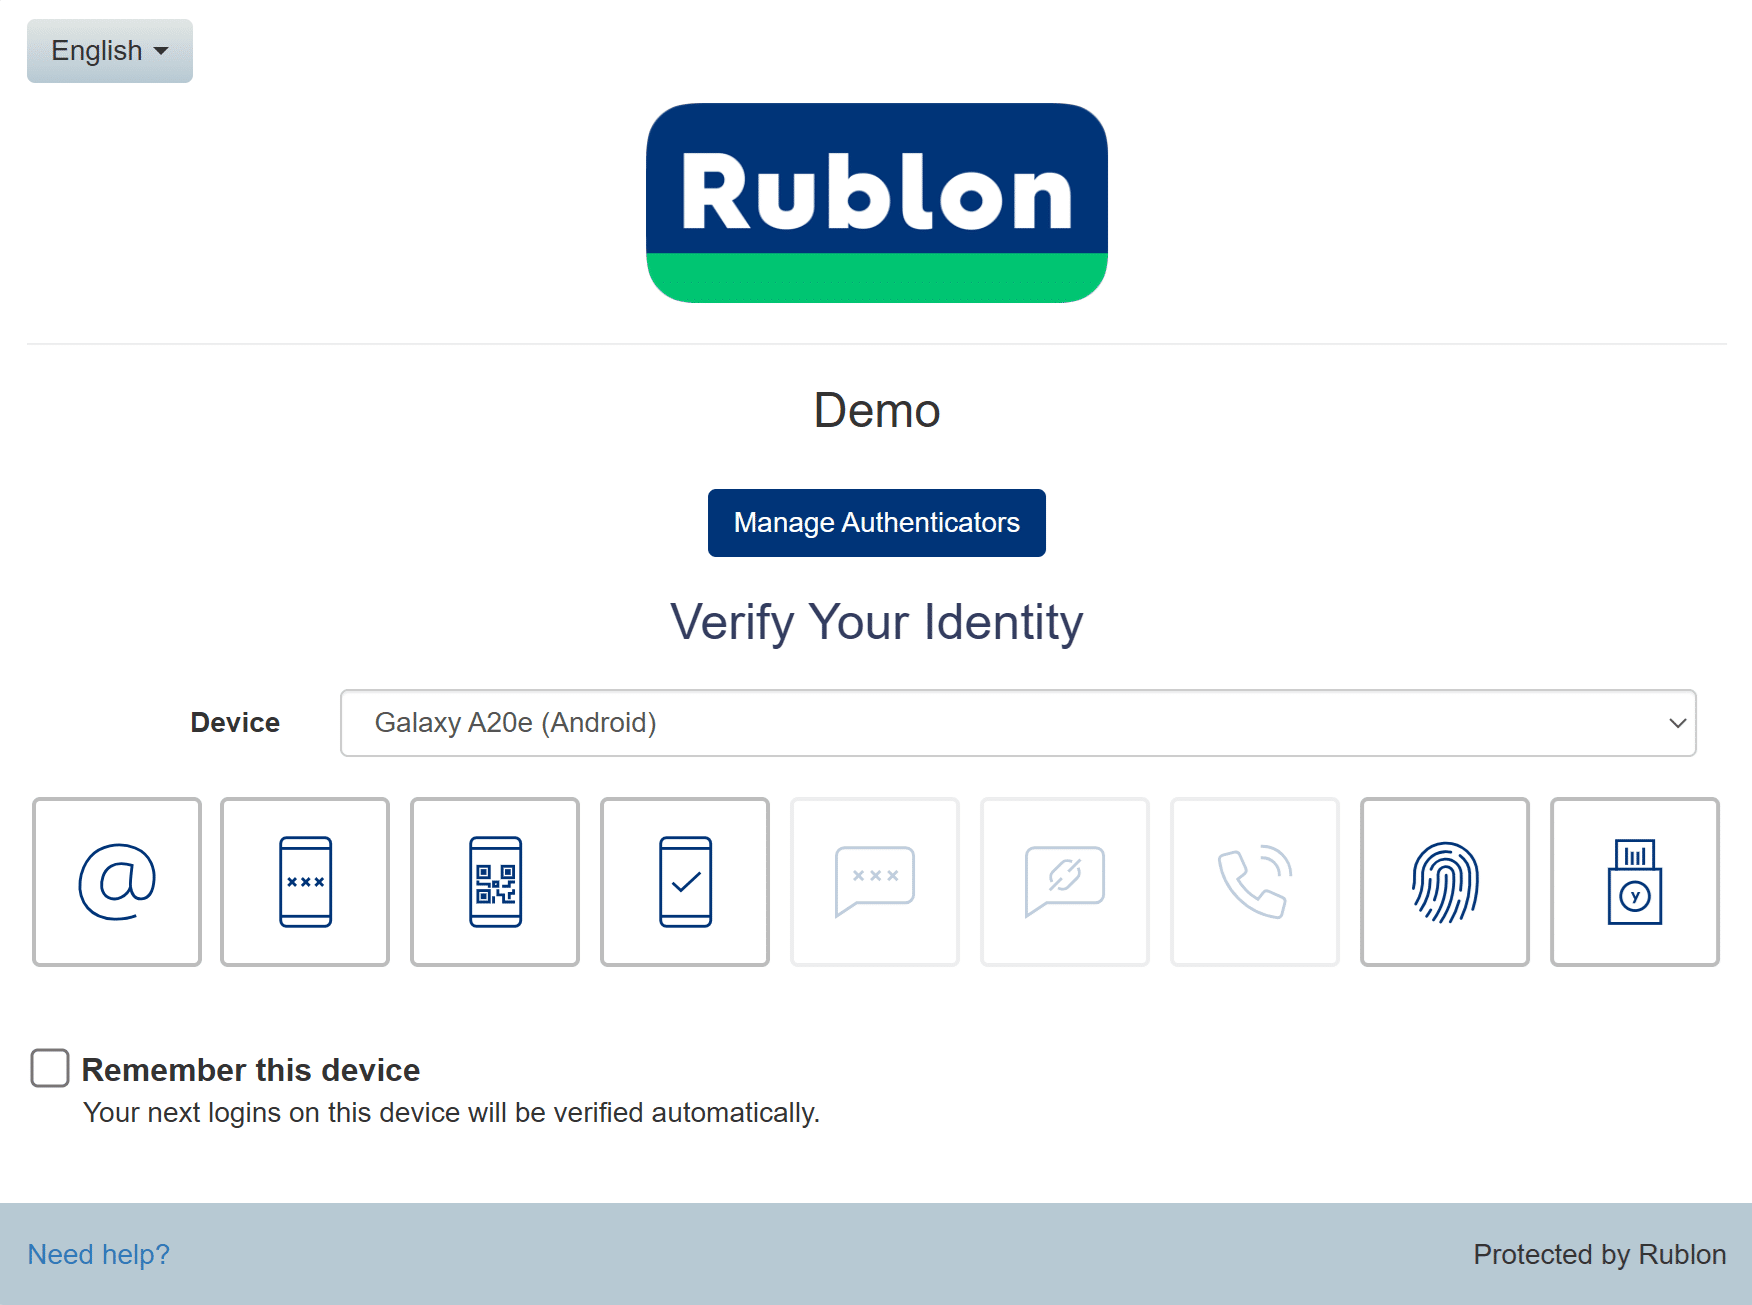
Task: Click the Rublon logo
Action: (x=877, y=202)
